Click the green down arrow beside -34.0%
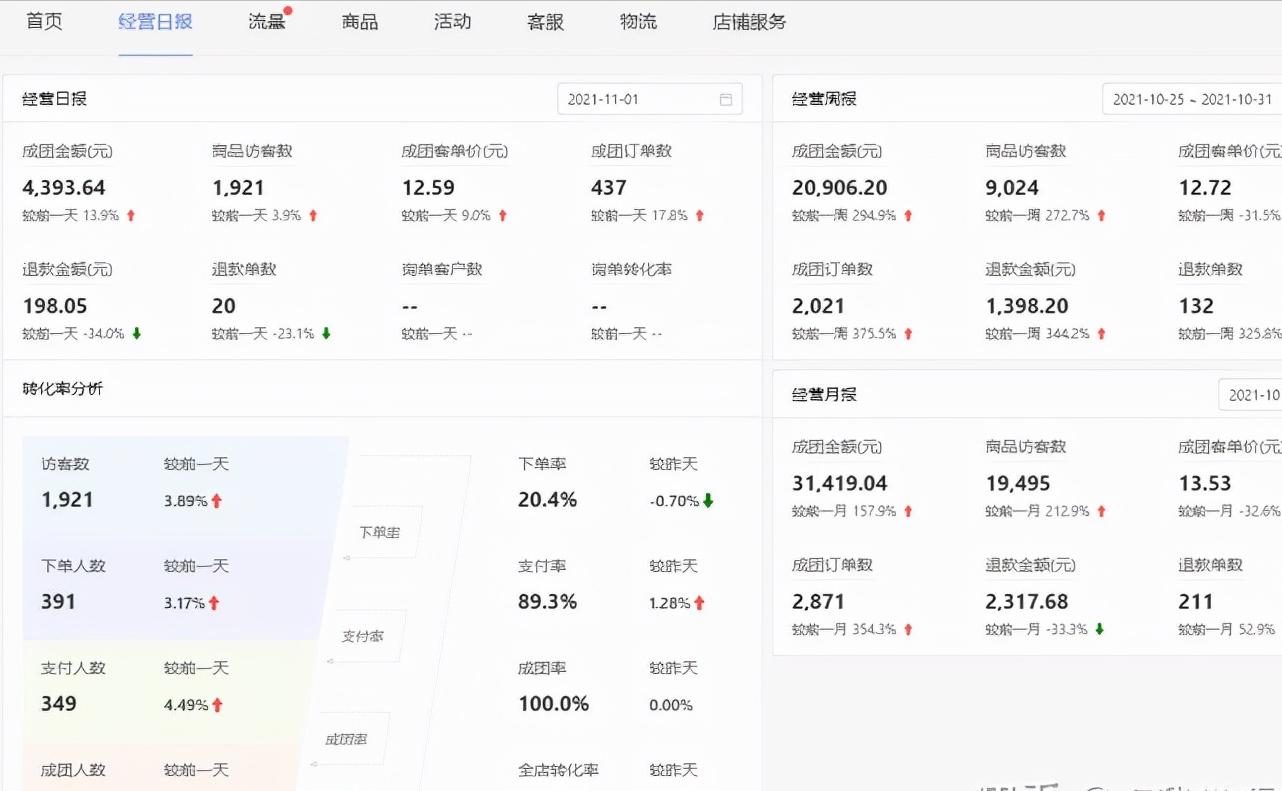 137,333
